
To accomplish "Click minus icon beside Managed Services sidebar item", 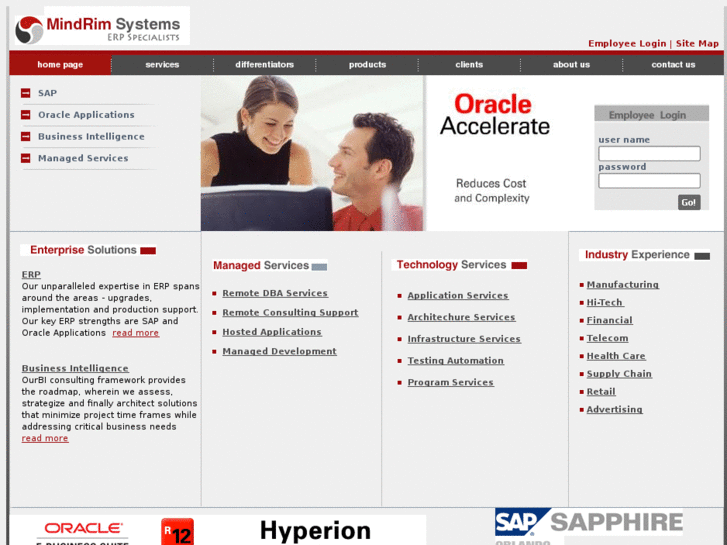I will pyautogui.click(x=26, y=158).
